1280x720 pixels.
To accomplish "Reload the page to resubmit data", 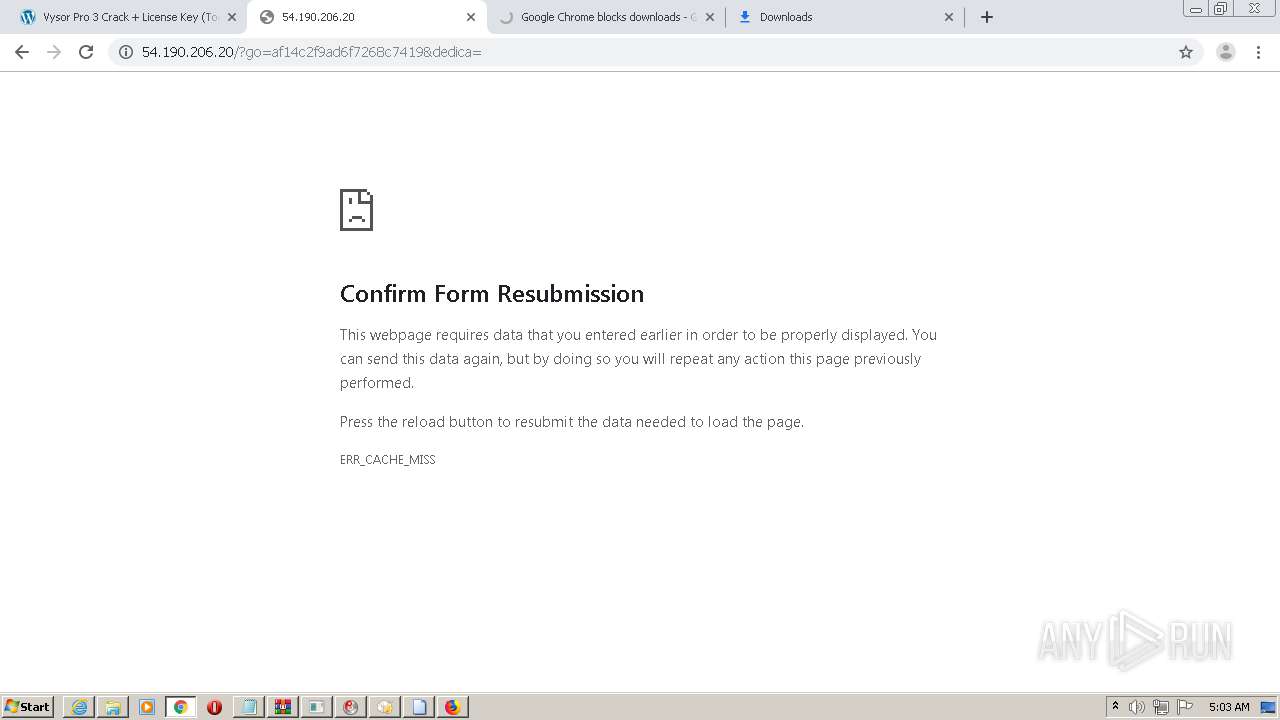I will pos(86,52).
